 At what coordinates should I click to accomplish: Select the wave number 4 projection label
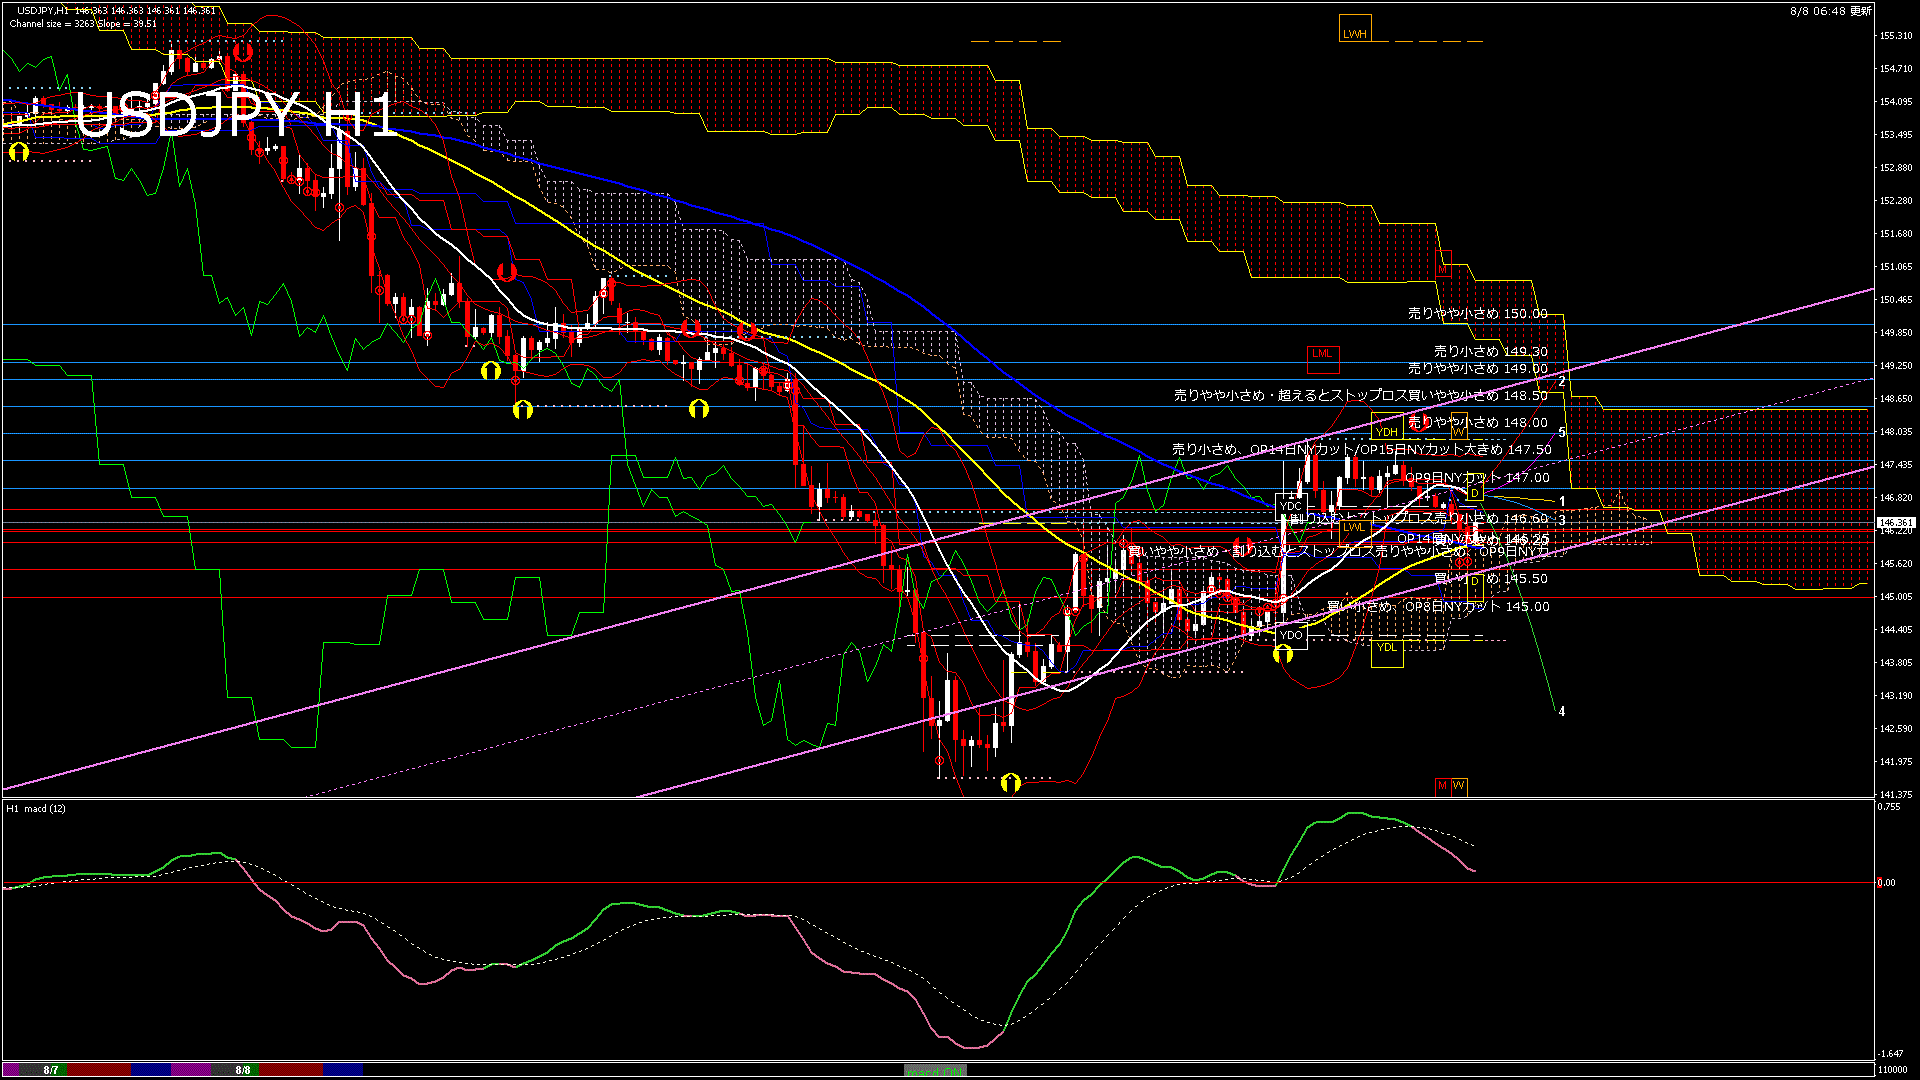tap(1562, 712)
